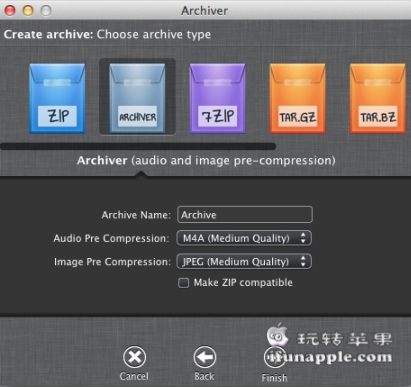Select the blue ZIP archive type icon

tap(57, 98)
